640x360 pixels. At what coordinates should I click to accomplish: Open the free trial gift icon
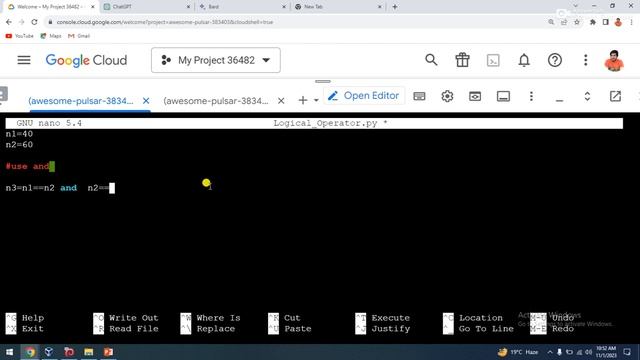[x=462, y=60]
